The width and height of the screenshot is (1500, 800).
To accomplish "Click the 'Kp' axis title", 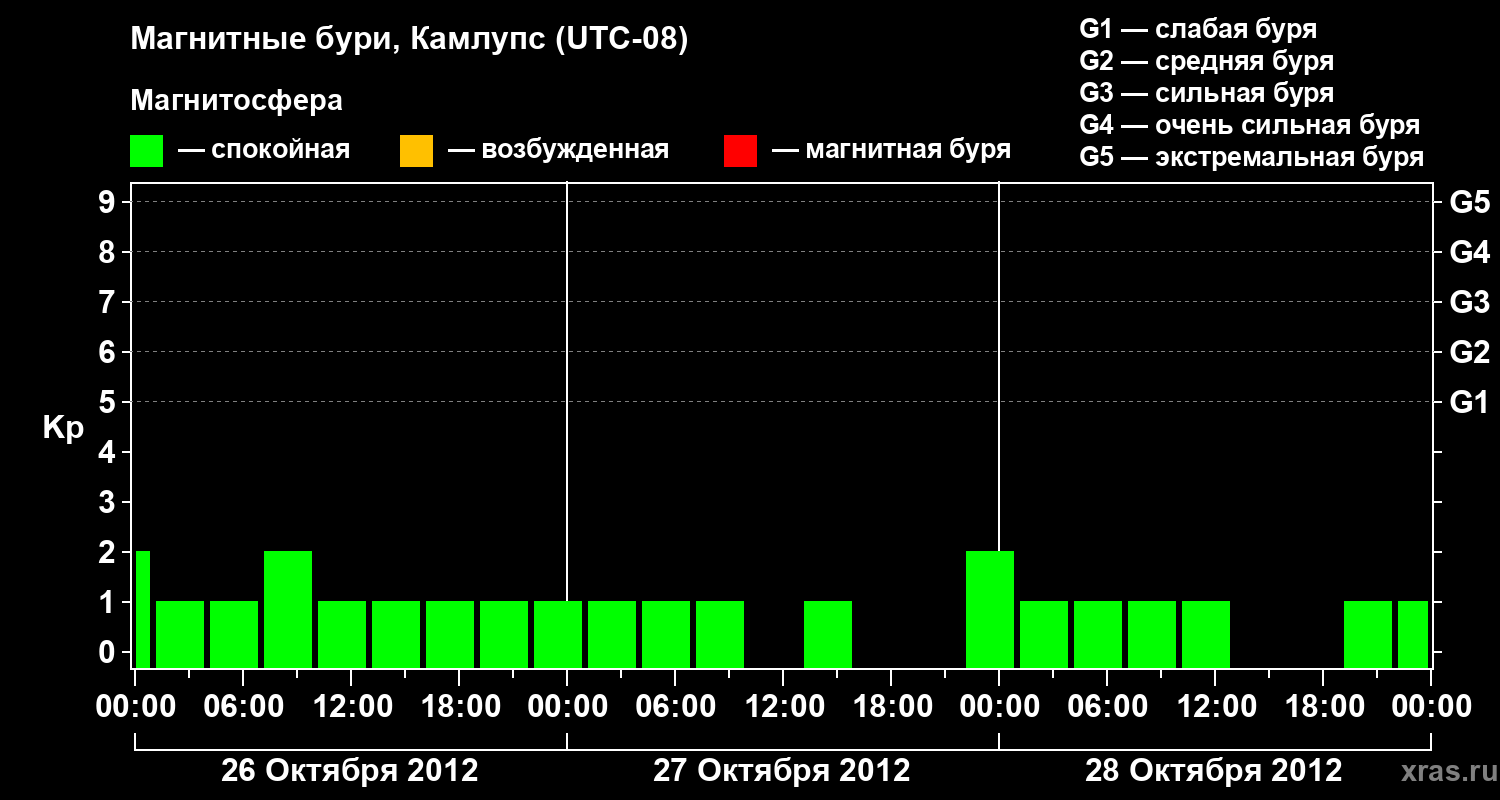I will 63,428.
